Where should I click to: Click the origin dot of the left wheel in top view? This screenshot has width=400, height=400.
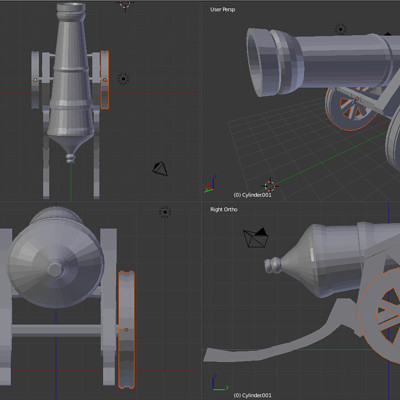pos(36,80)
